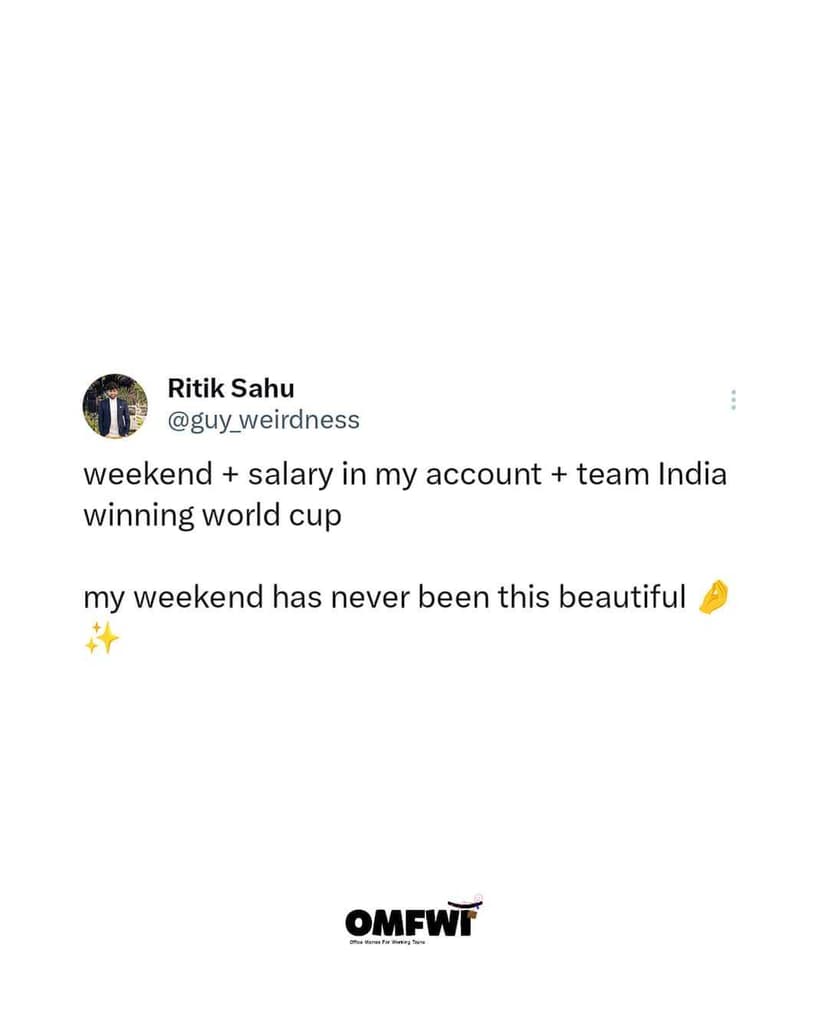
Task: Click Ritik Sahu's profile picture
Action: [x=115, y=405]
